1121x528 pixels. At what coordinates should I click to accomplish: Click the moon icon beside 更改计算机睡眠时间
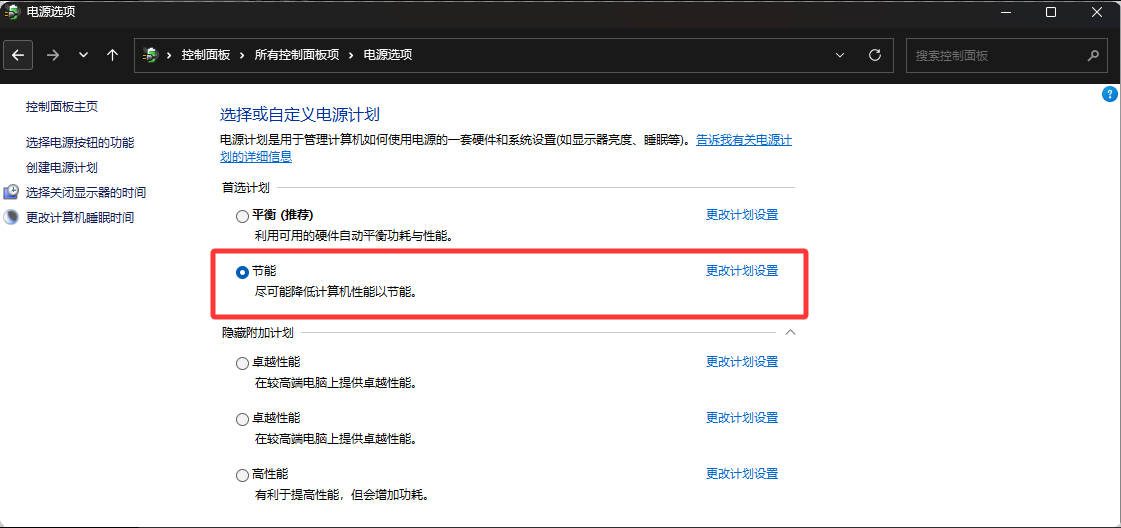pyautogui.click(x=11, y=217)
